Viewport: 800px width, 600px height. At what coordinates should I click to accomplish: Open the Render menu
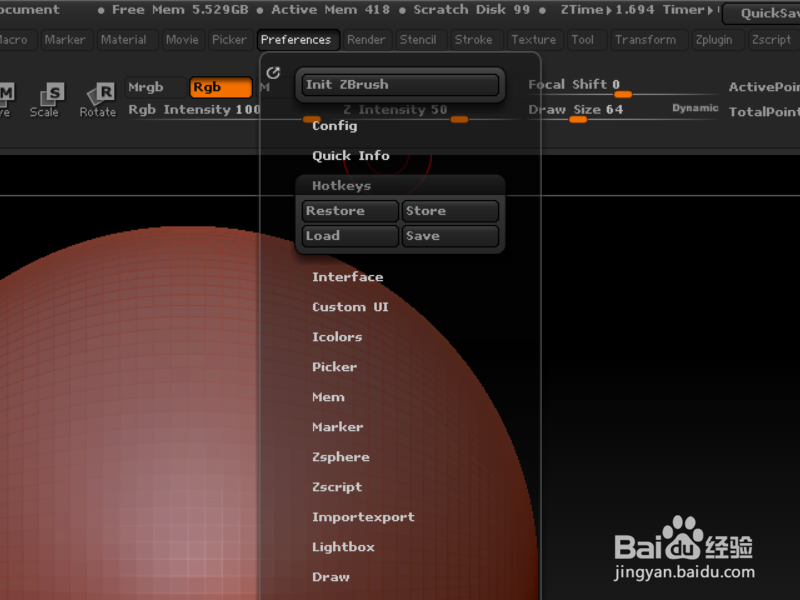point(366,40)
